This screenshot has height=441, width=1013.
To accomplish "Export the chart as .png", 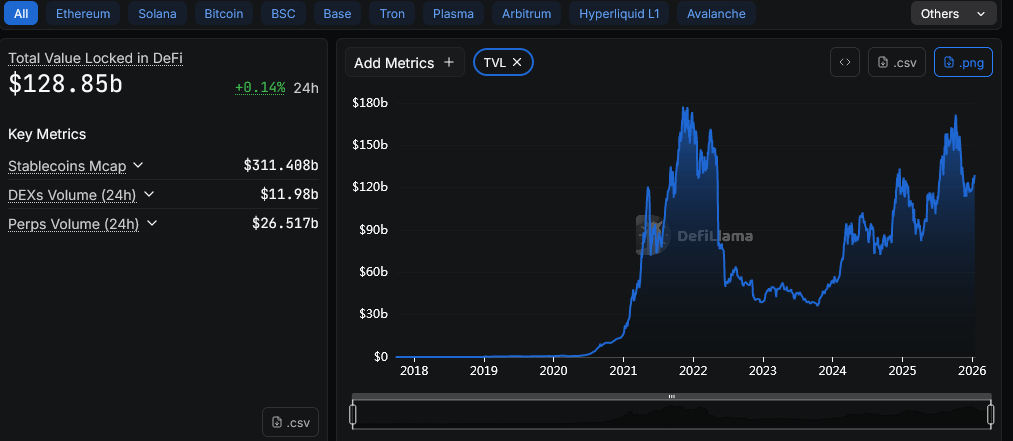I will click(963, 62).
